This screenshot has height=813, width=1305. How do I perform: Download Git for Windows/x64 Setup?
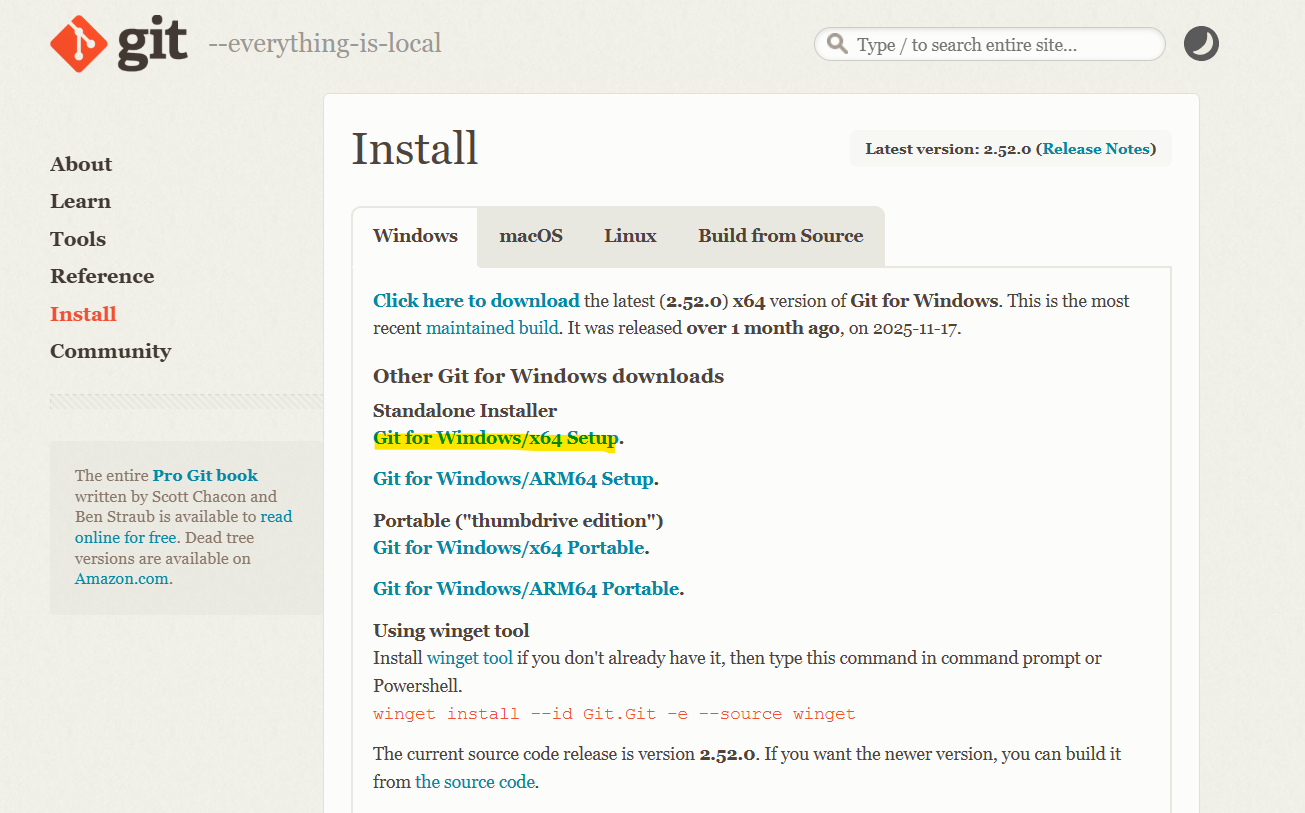point(495,438)
